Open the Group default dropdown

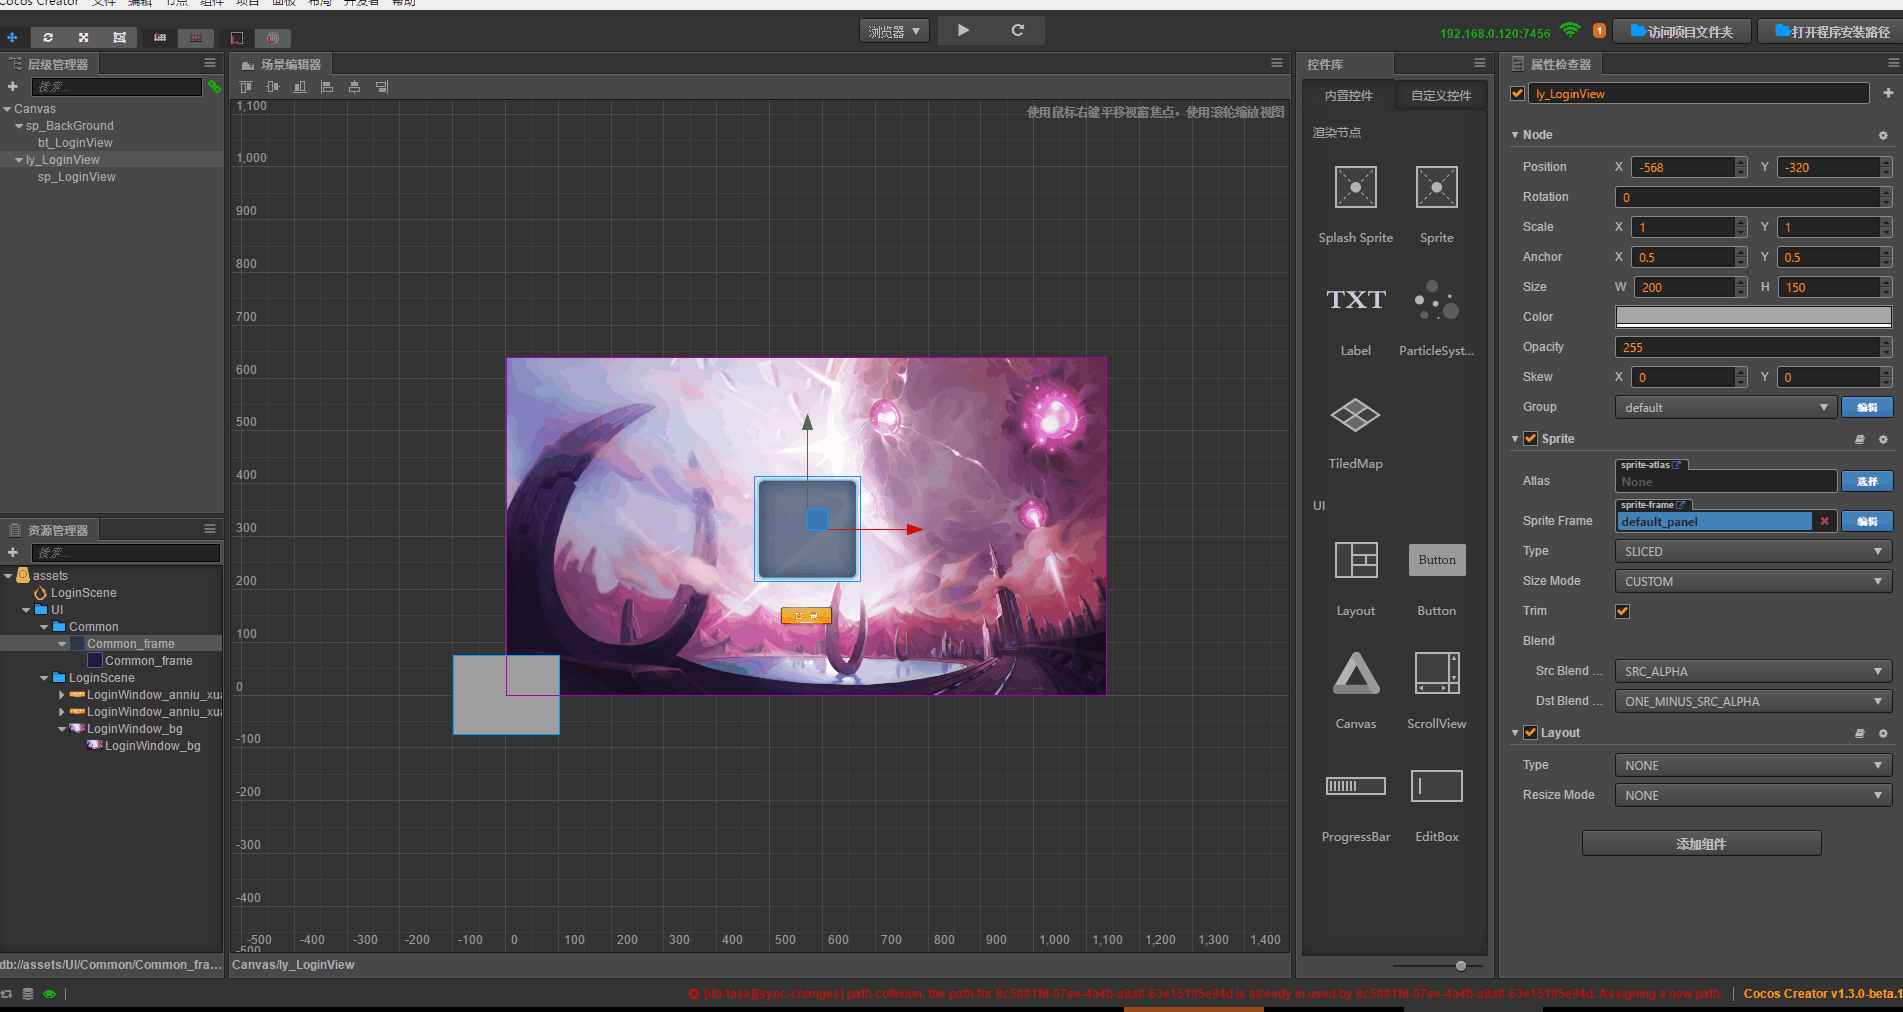(1725, 408)
